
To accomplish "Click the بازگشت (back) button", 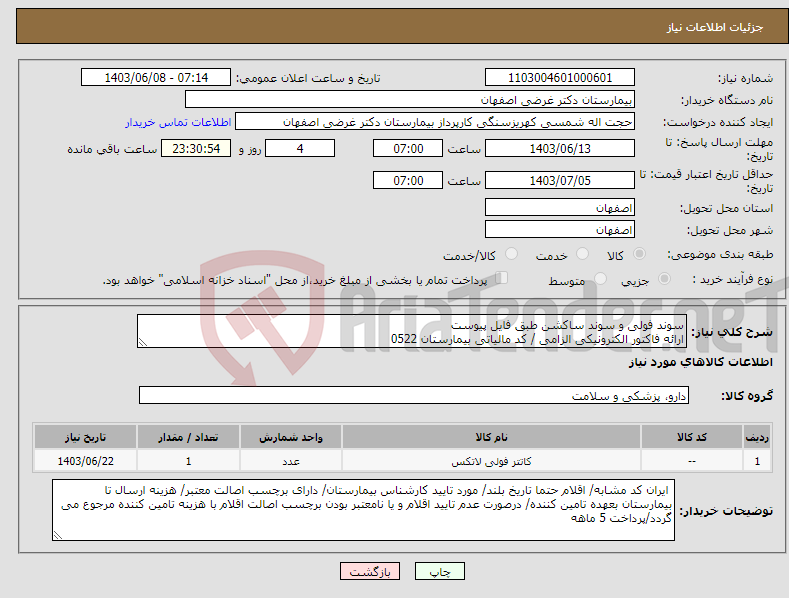I will click(x=370, y=571).
